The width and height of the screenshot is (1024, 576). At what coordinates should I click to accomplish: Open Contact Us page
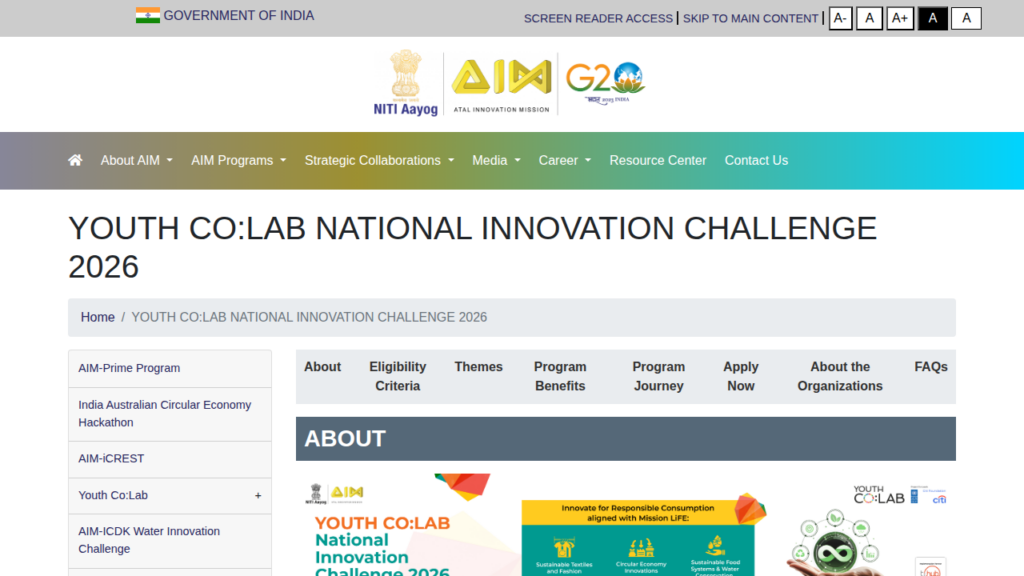[x=756, y=160]
